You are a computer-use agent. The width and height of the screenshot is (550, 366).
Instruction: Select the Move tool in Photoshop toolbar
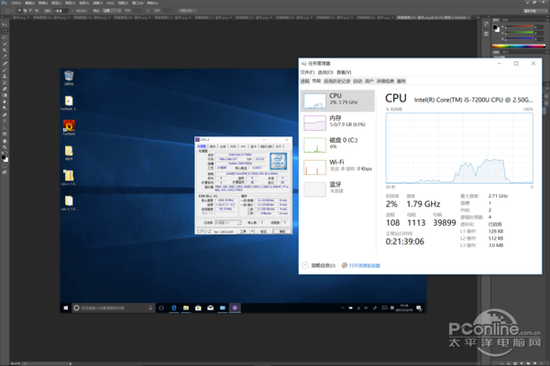[x=5, y=25]
